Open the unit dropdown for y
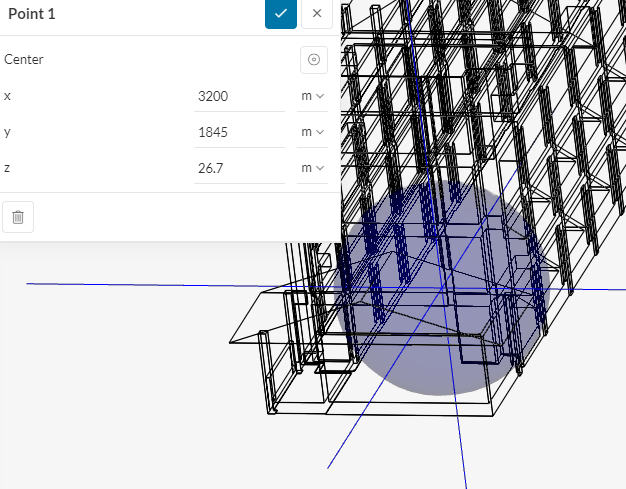Screen dimensions: 626x489 tap(312, 132)
